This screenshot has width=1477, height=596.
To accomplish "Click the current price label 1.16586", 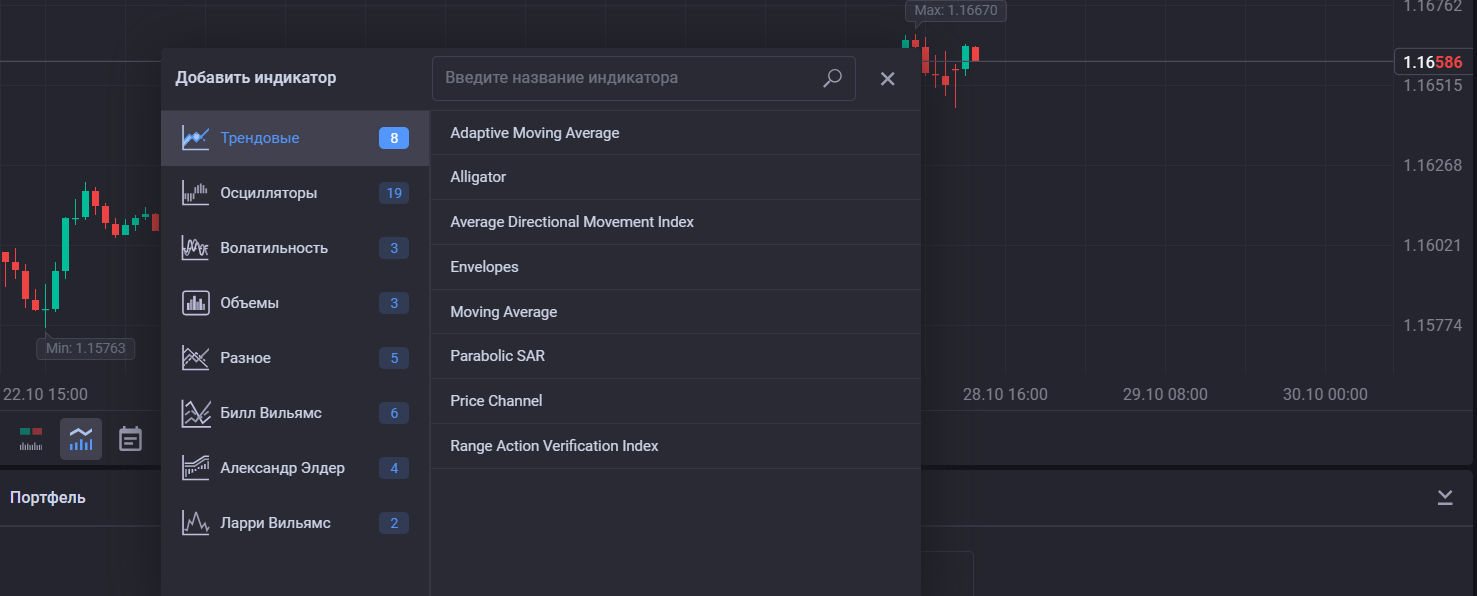I will (x=1432, y=62).
